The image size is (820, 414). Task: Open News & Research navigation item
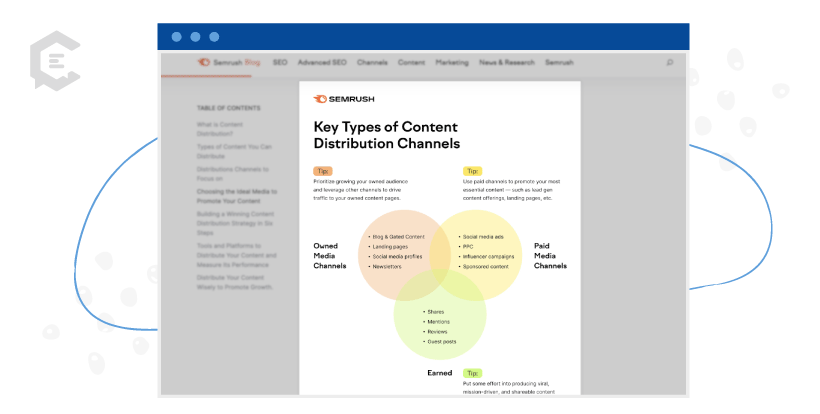pos(507,62)
